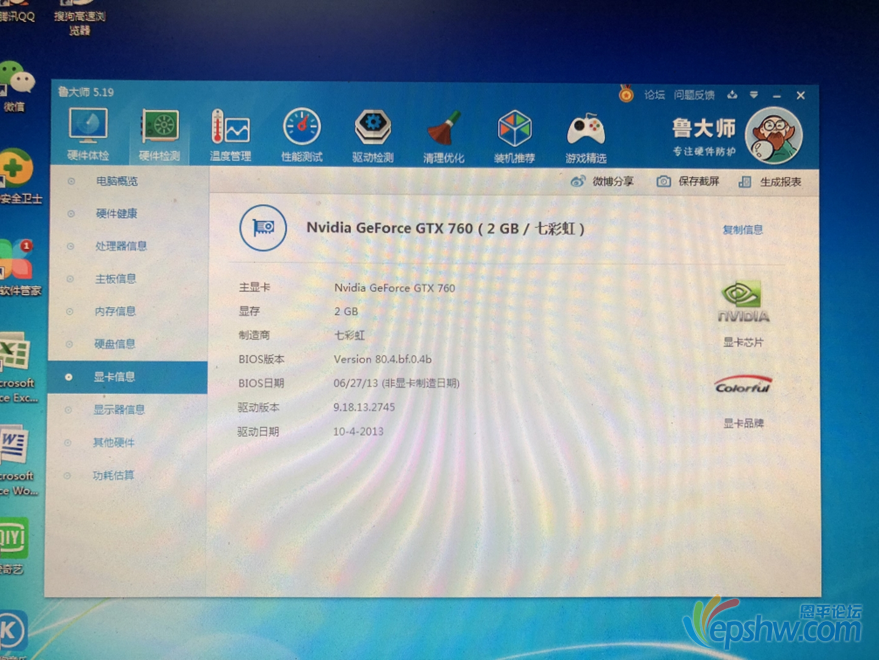The height and width of the screenshot is (660, 879).
Task: Click the graphics card icon beside the heading
Action: pos(263,228)
